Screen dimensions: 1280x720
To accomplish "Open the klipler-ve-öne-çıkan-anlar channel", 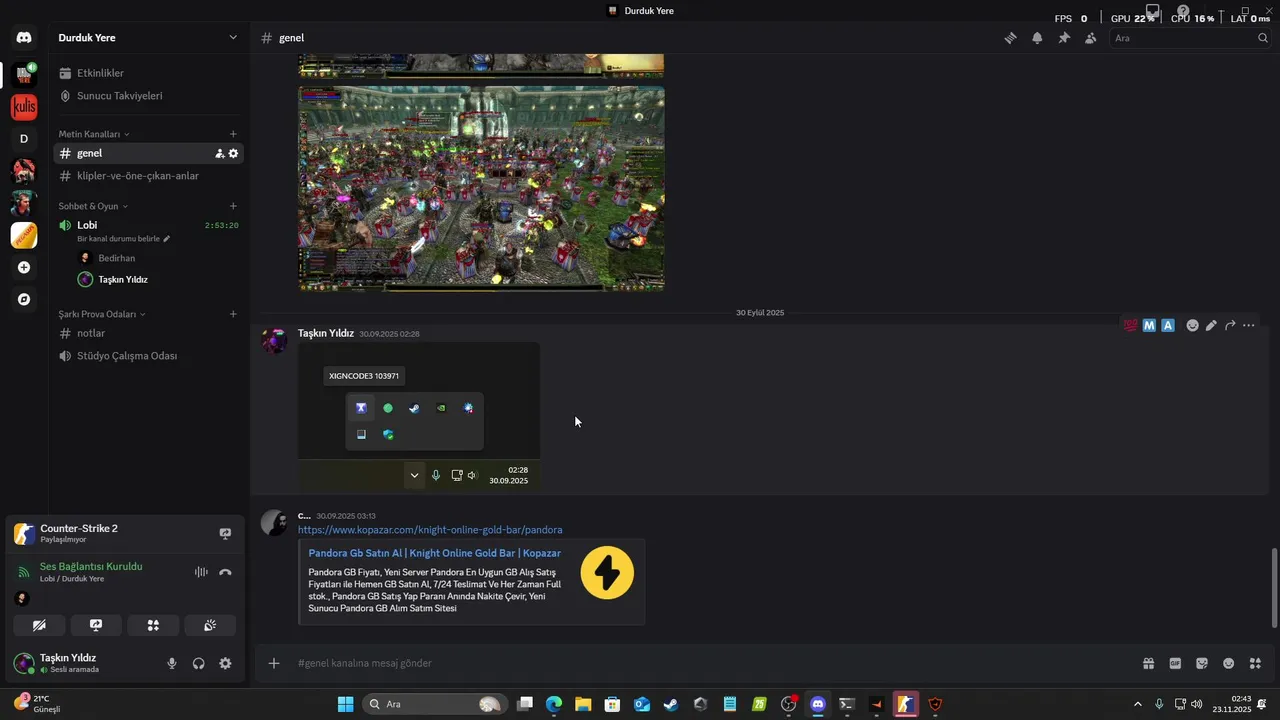I will (148, 176).
